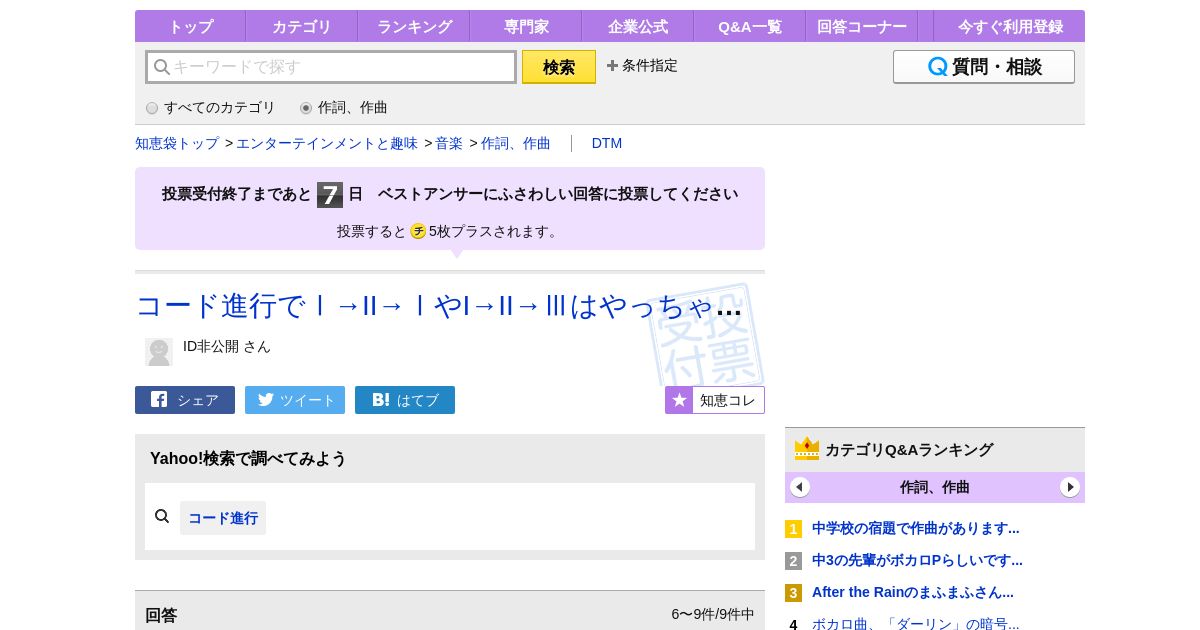Add question to 知恵コレ star button
Image resolution: width=1200 pixels, height=630 pixels.
(x=715, y=400)
